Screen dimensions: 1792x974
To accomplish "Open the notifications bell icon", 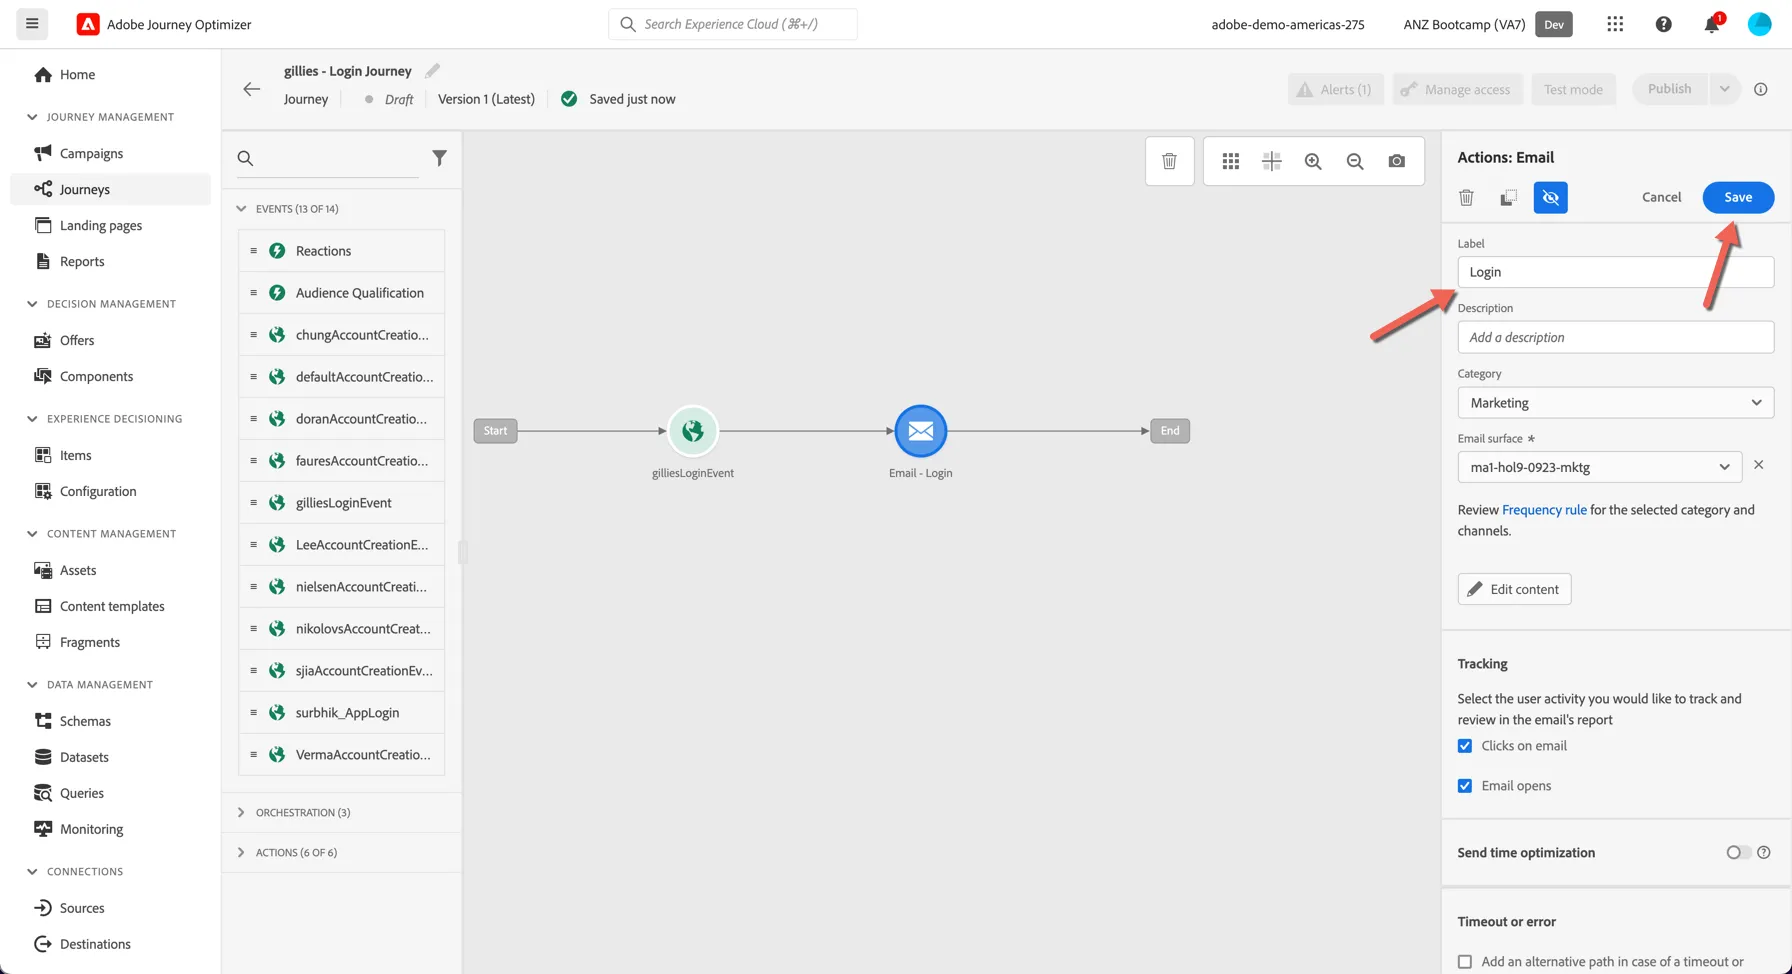I will tap(1712, 24).
